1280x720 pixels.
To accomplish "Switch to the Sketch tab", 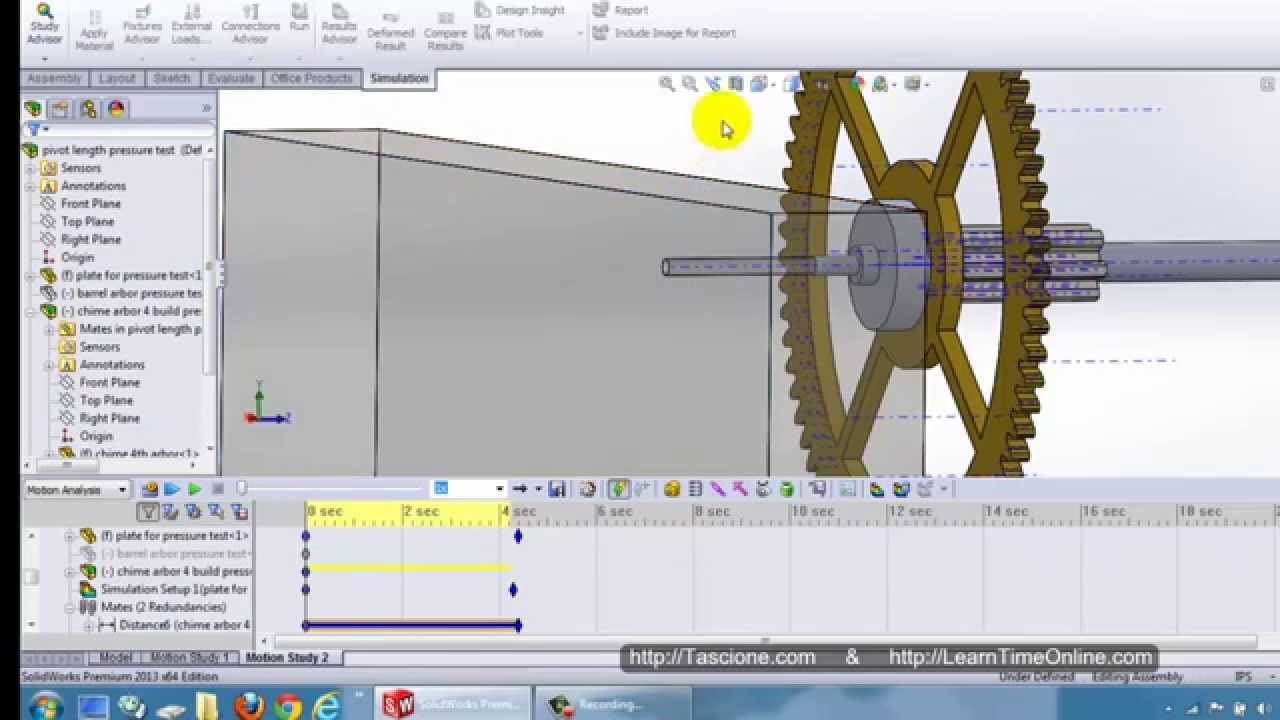I will (x=172, y=78).
